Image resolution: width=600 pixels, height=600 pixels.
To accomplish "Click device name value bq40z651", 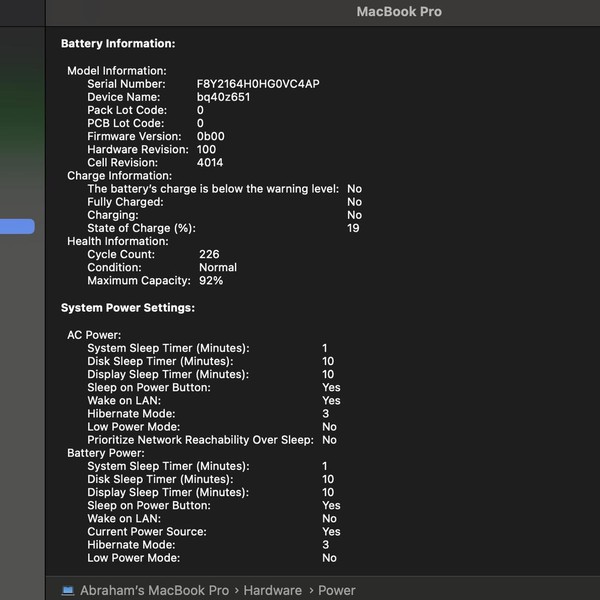I will (x=223, y=97).
